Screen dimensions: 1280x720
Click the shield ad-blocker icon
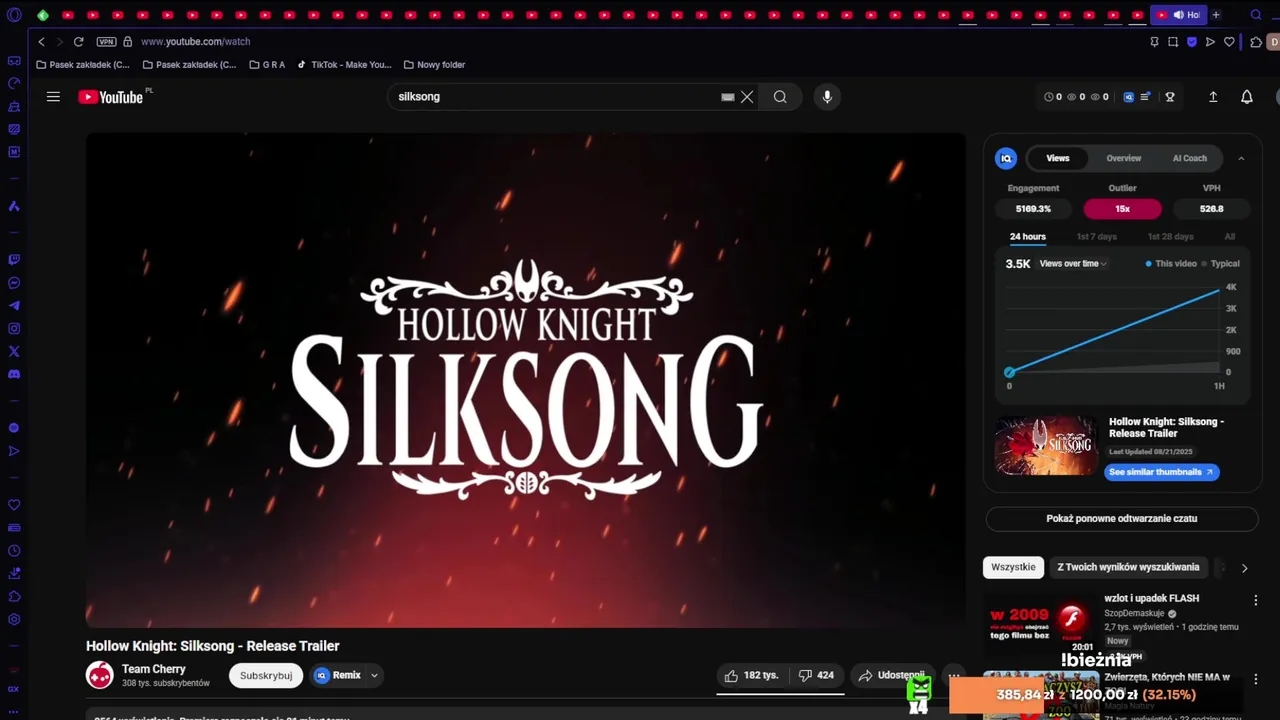point(1192,42)
